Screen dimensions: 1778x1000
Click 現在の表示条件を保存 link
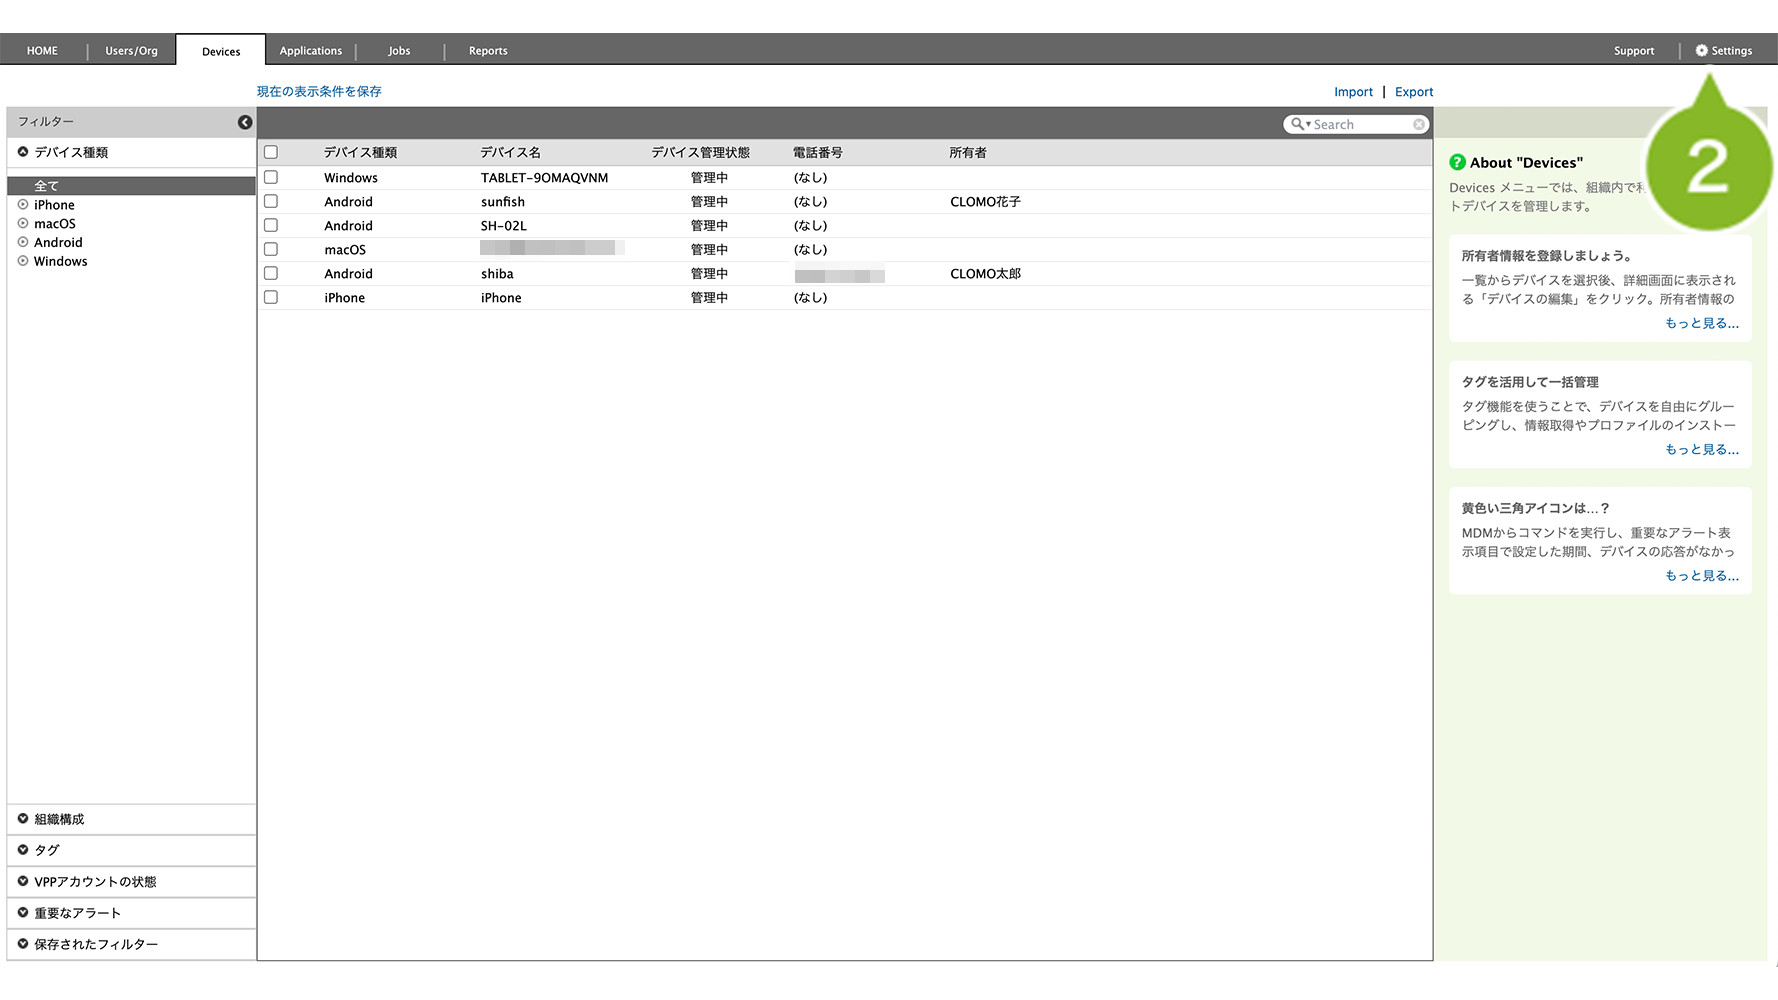coord(319,91)
